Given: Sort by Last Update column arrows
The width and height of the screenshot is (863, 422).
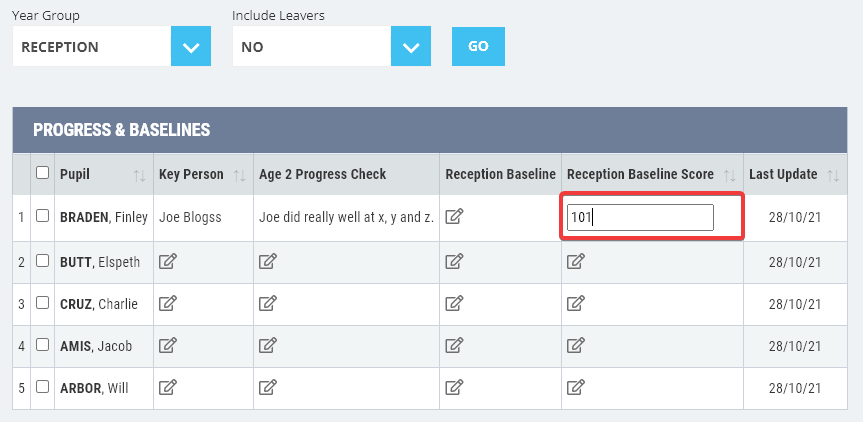Looking at the screenshot, I should tap(833, 176).
